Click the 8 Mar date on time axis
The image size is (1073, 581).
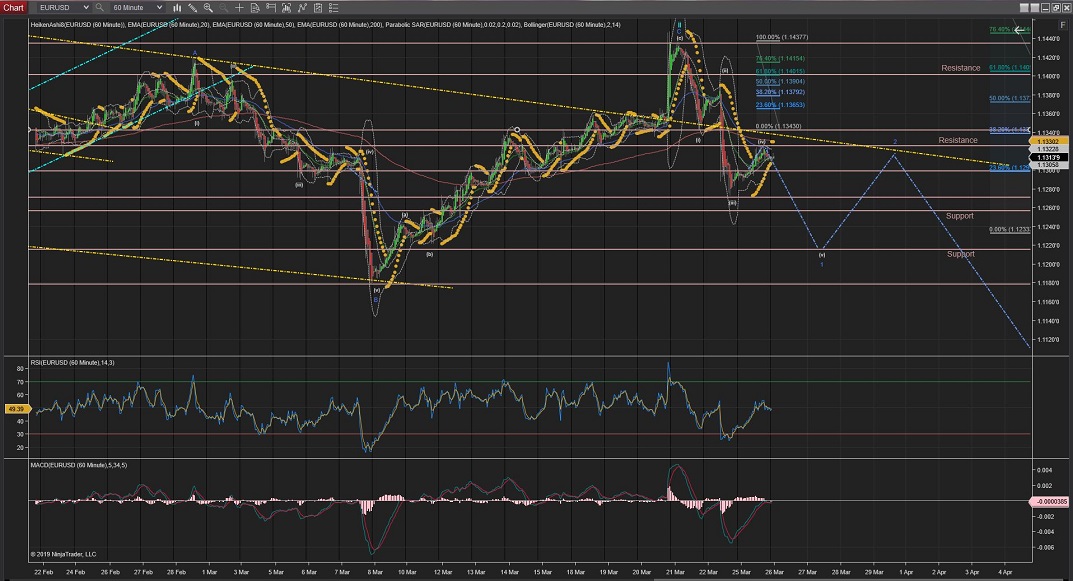(x=374, y=572)
